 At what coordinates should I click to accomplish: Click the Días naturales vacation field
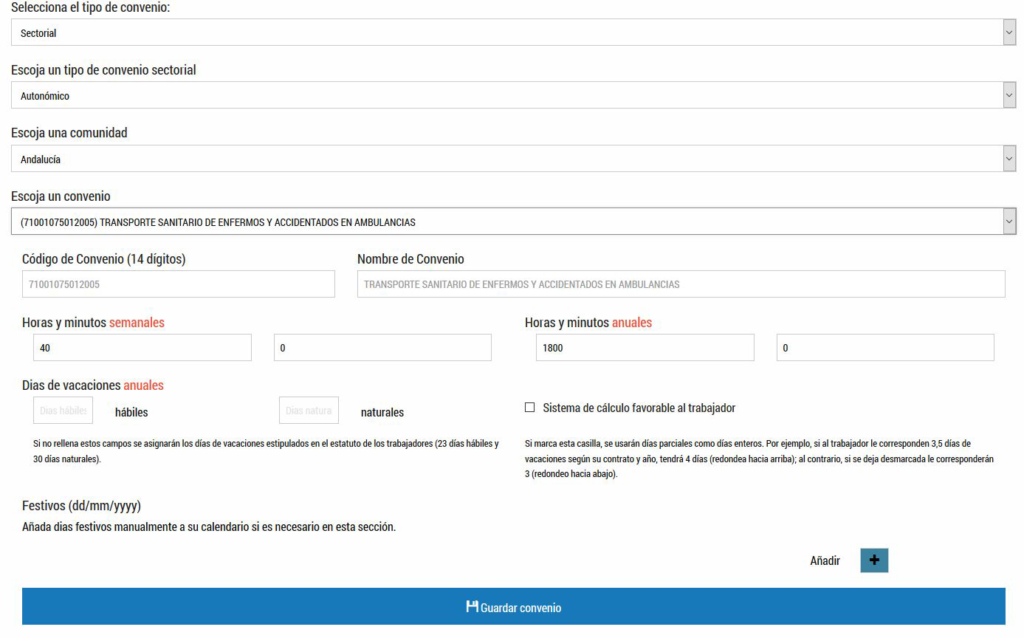coord(309,410)
